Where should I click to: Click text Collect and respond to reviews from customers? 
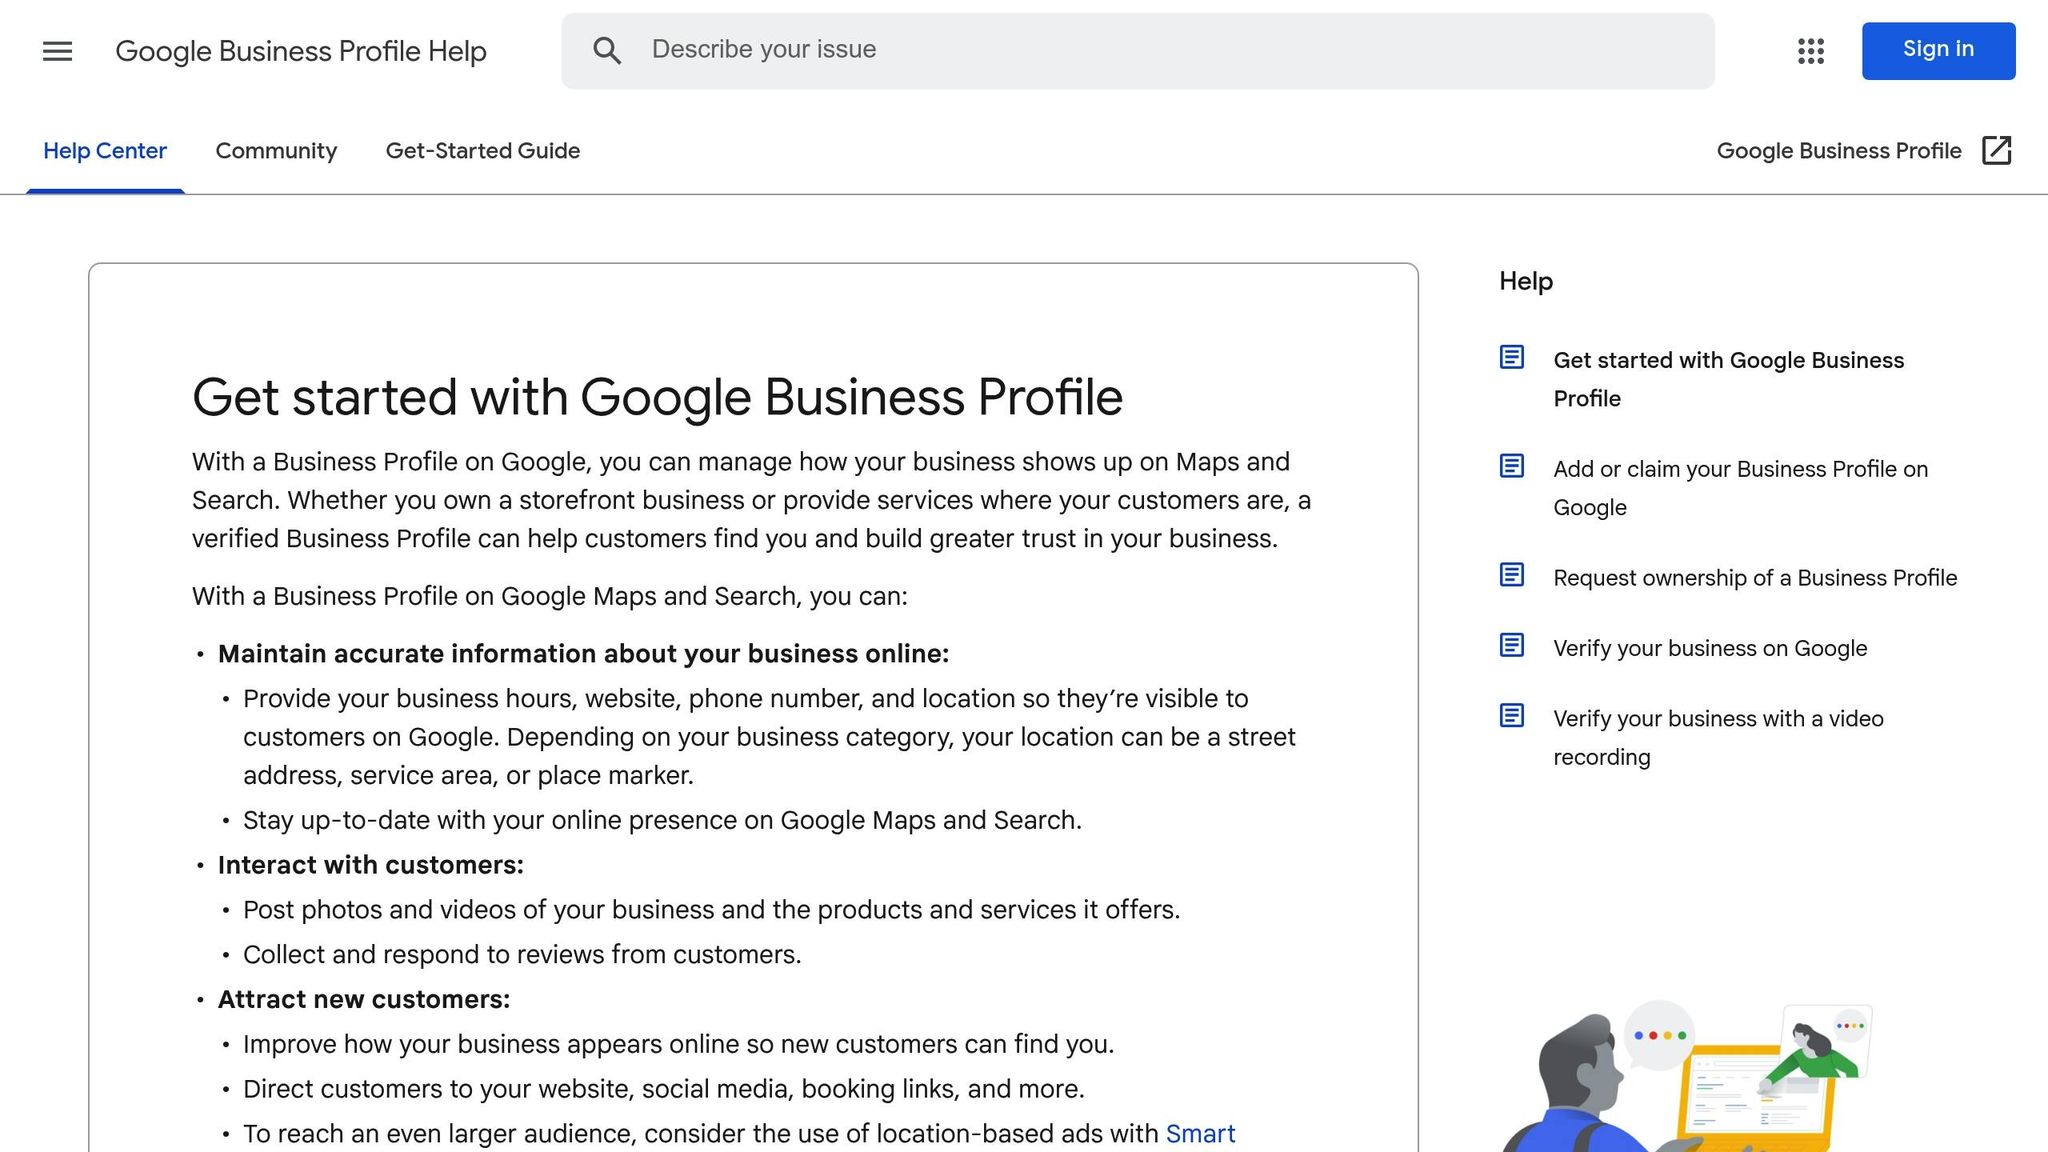522,955
